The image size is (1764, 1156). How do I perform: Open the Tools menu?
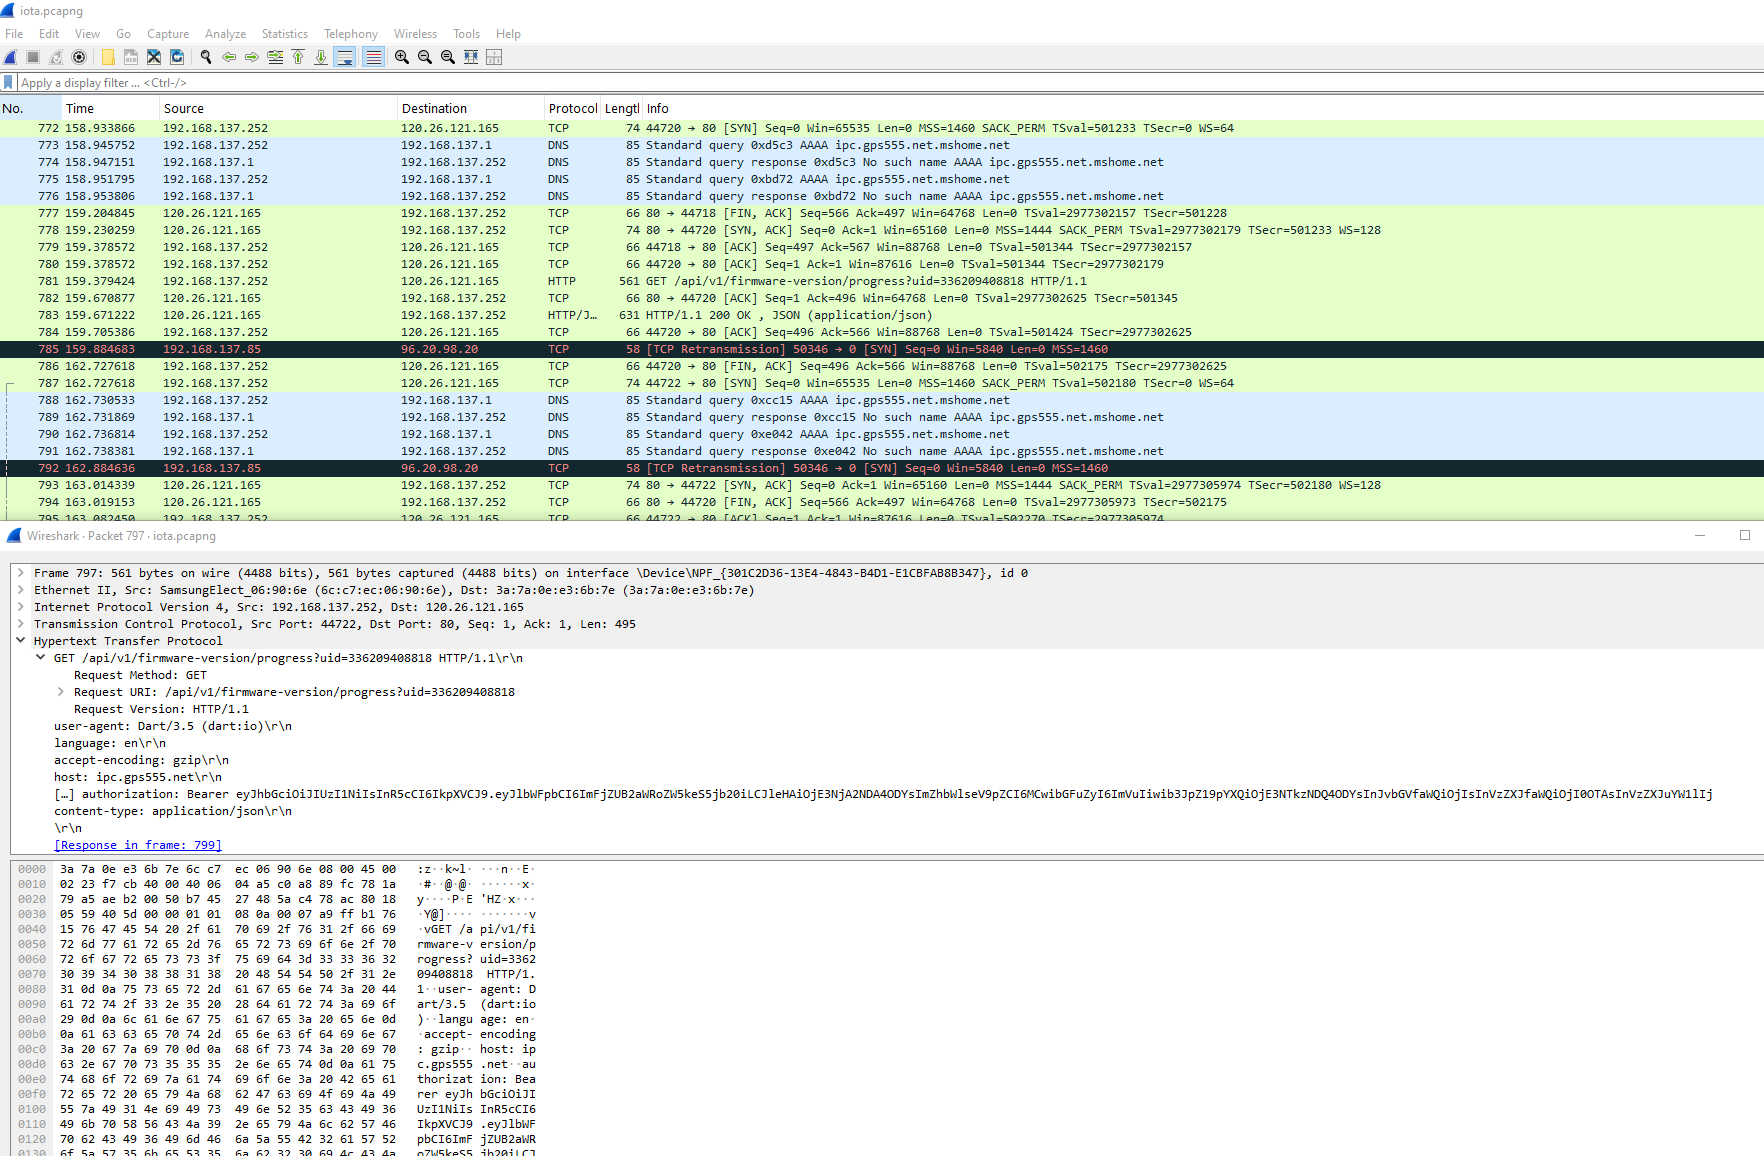click(466, 34)
